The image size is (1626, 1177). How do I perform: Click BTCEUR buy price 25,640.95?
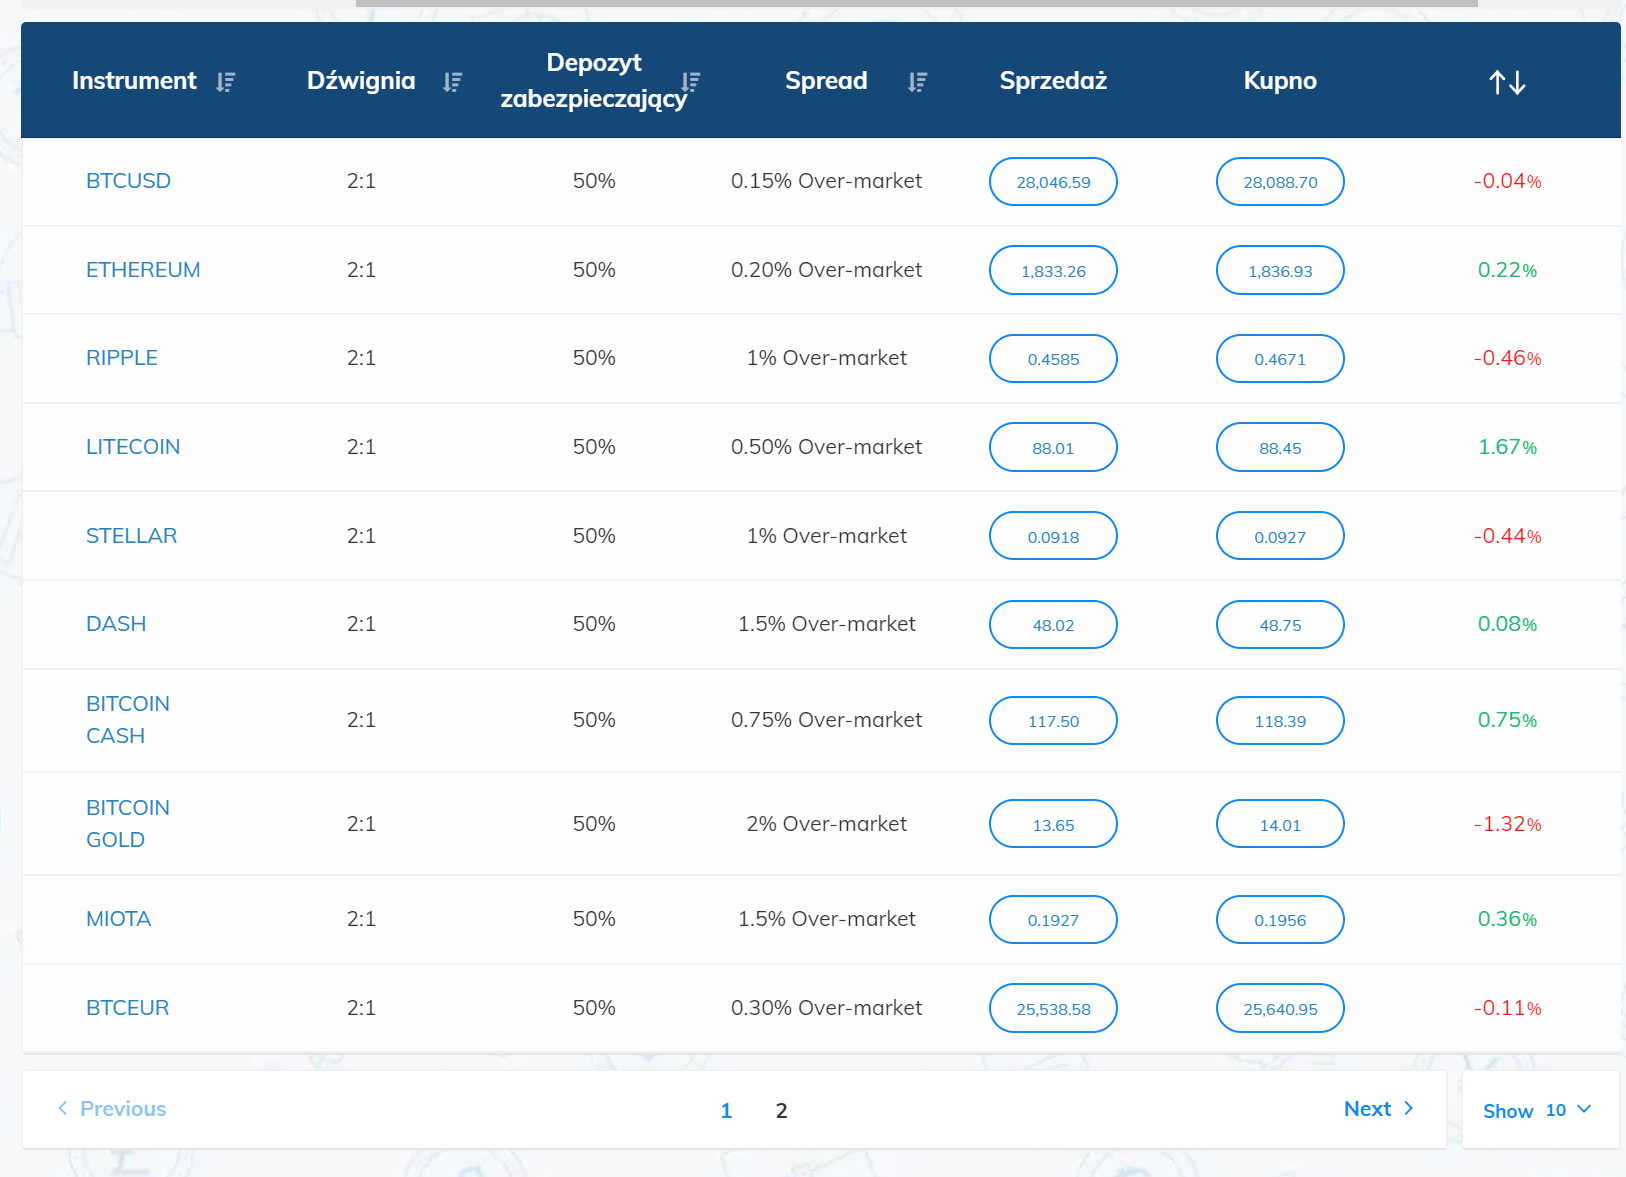(x=1280, y=1008)
